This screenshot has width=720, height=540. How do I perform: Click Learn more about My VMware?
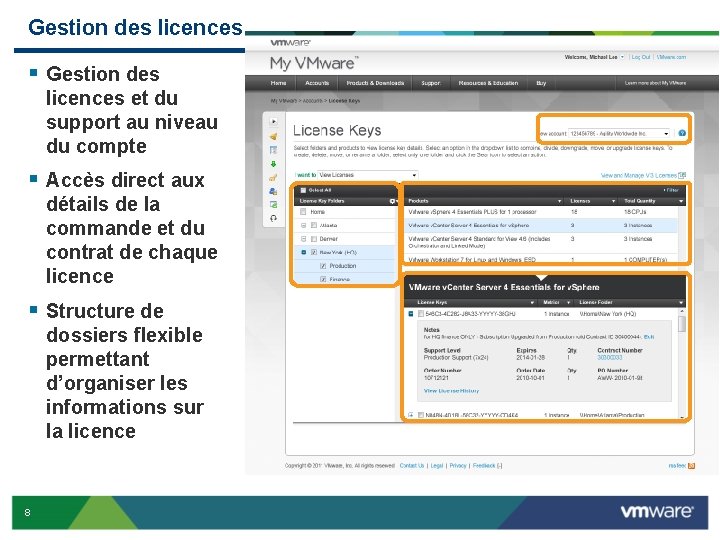655,83
